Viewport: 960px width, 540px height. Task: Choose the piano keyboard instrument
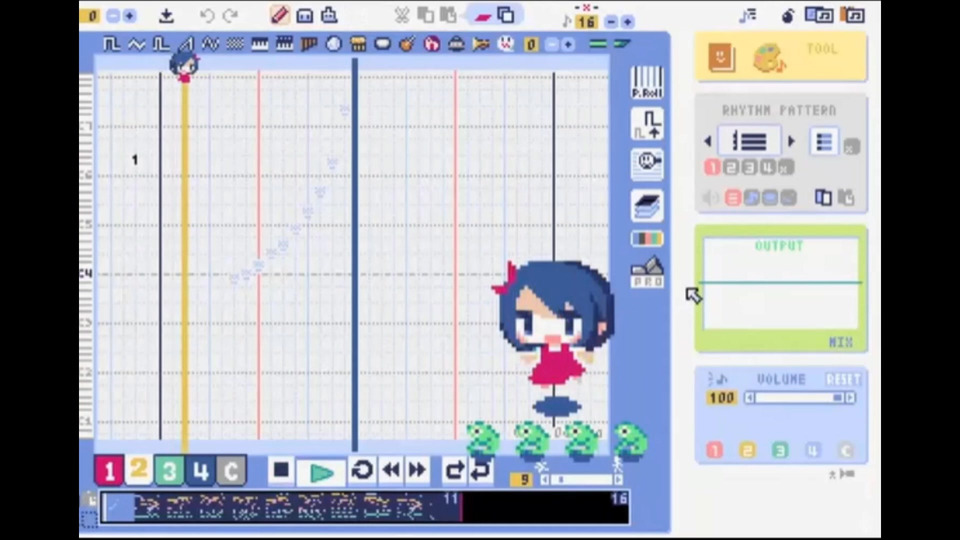pyautogui.click(x=260, y=44)
